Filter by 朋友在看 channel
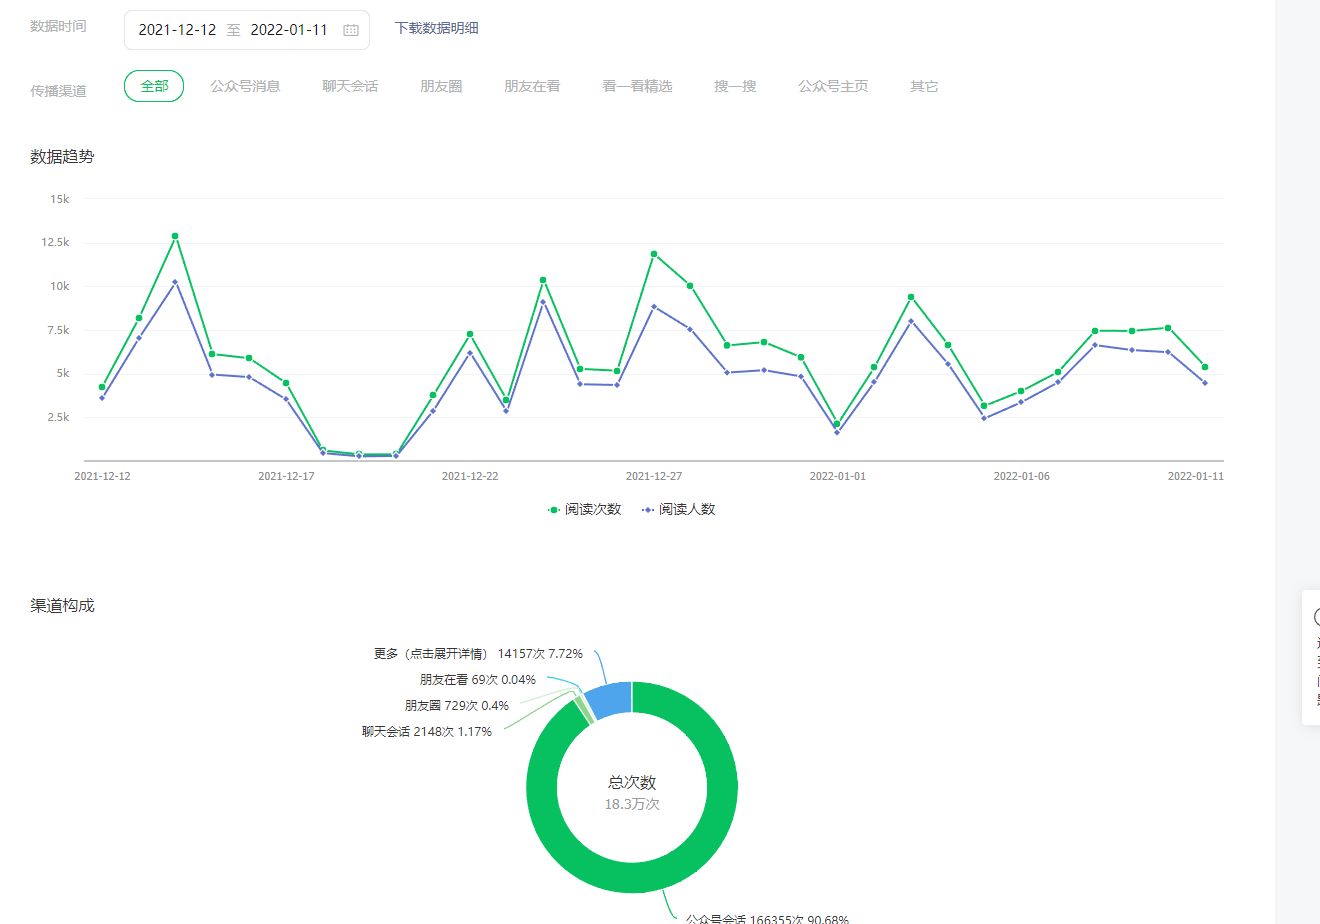Viewport: 1320px width, 924px height. click(x=532, y=86)
